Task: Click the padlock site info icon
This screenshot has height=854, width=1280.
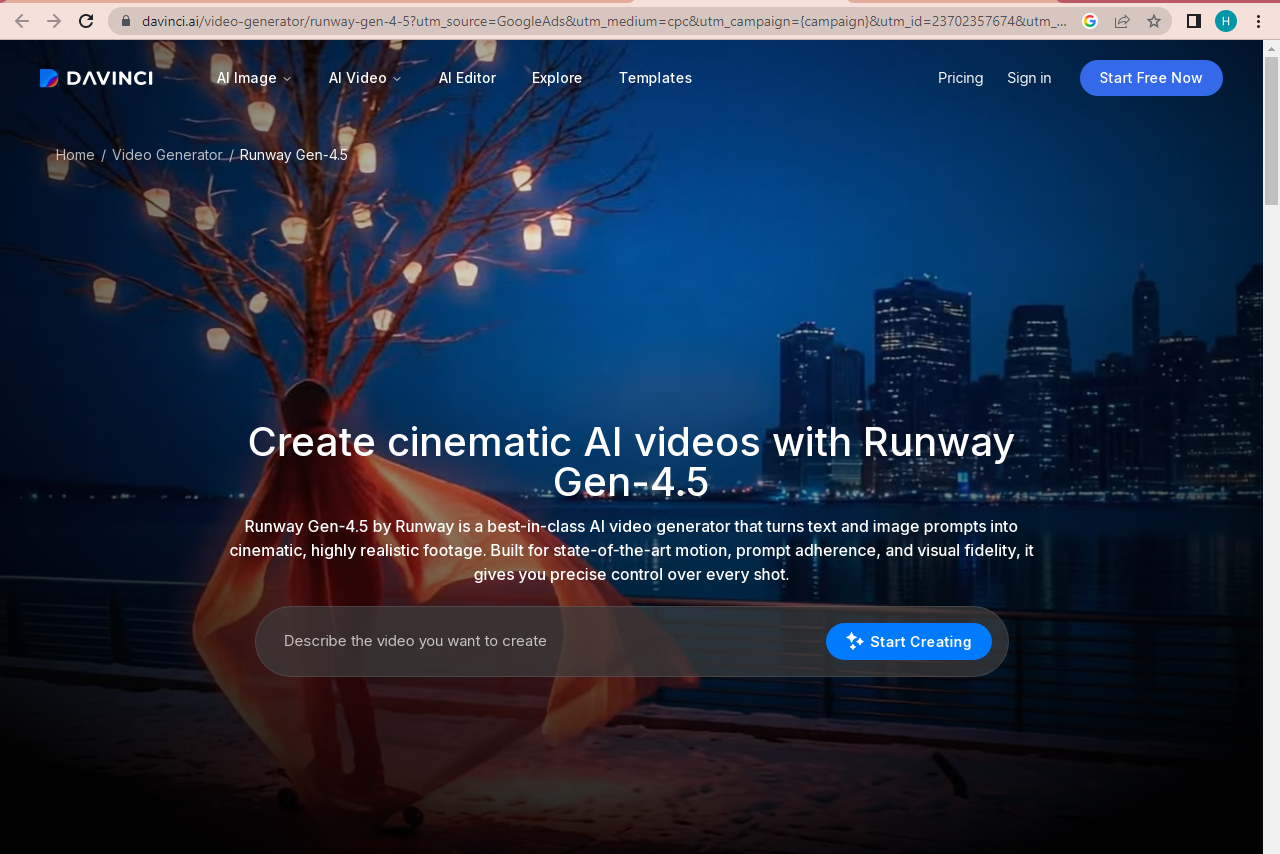Action: coord(126,21)
